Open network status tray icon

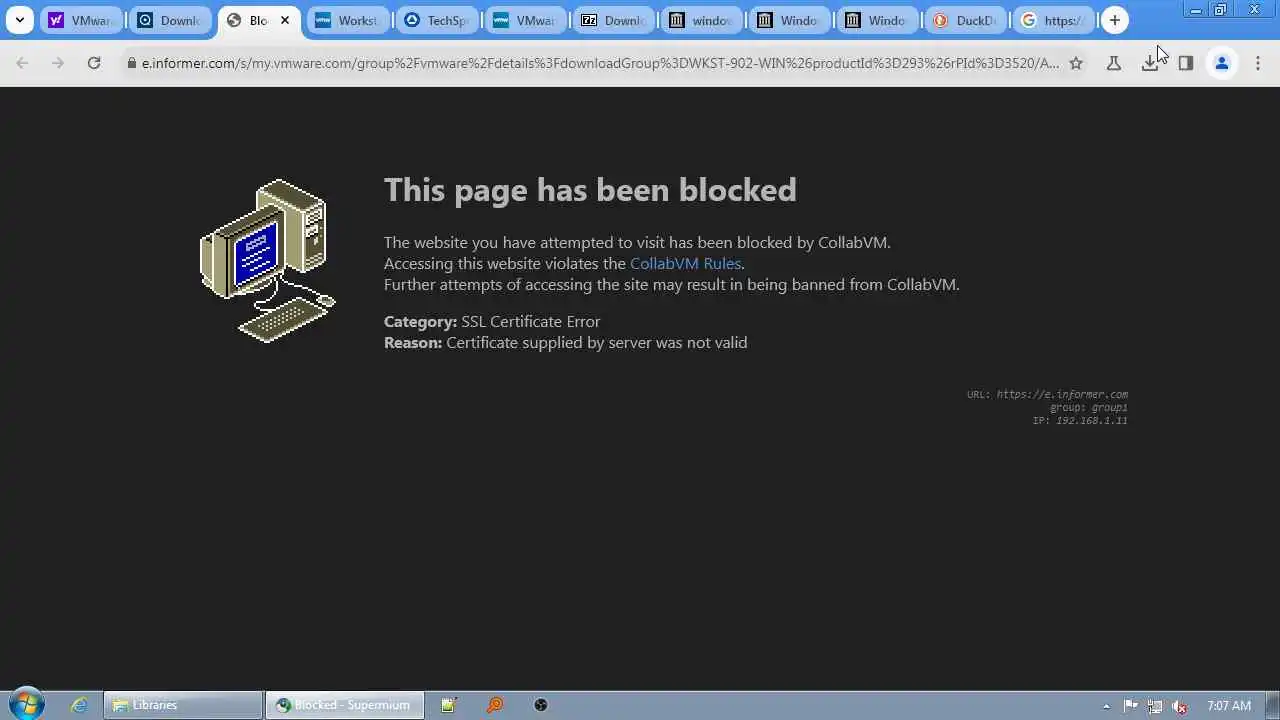point(1155,706)
